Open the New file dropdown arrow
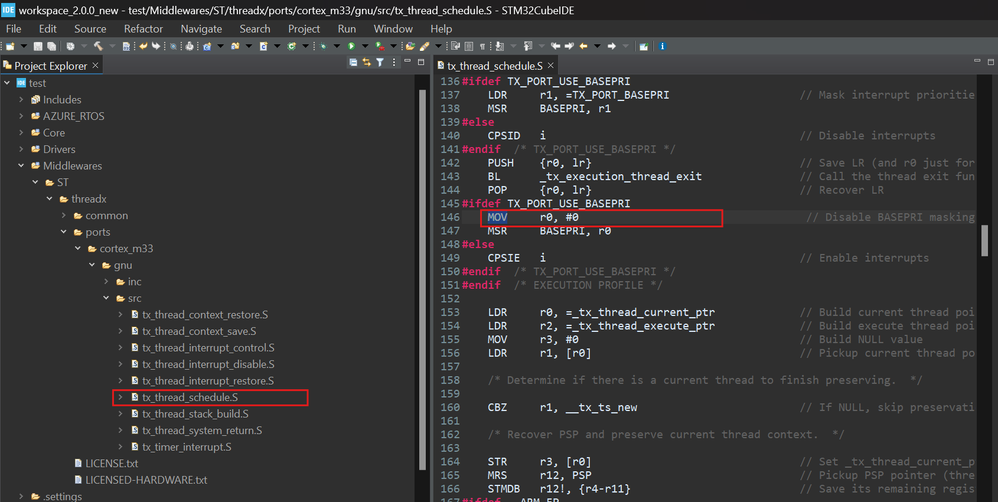The width and height of the screenshot is (998, 502). tap(24, 46)
